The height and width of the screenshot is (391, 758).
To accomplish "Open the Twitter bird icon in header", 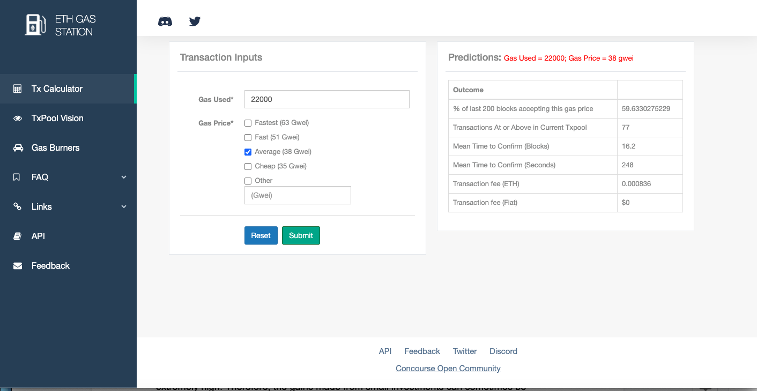I will point(195,21).
